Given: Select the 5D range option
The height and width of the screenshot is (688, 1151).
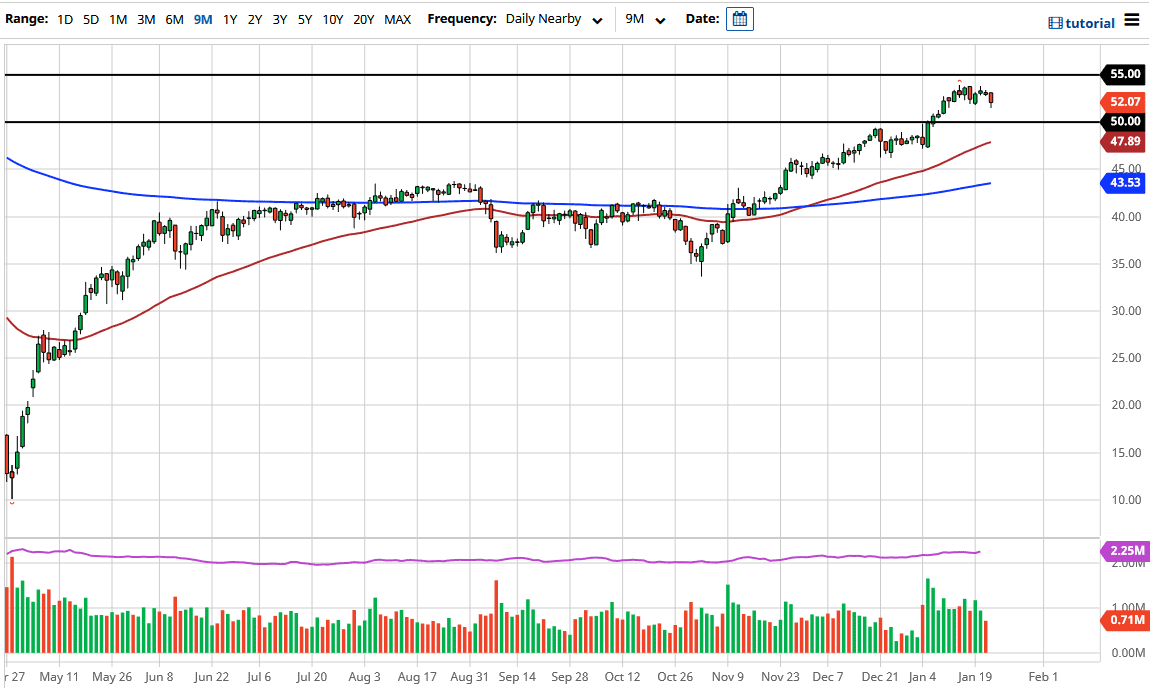Looking at the screenshot, I should (x=90, y=19).
